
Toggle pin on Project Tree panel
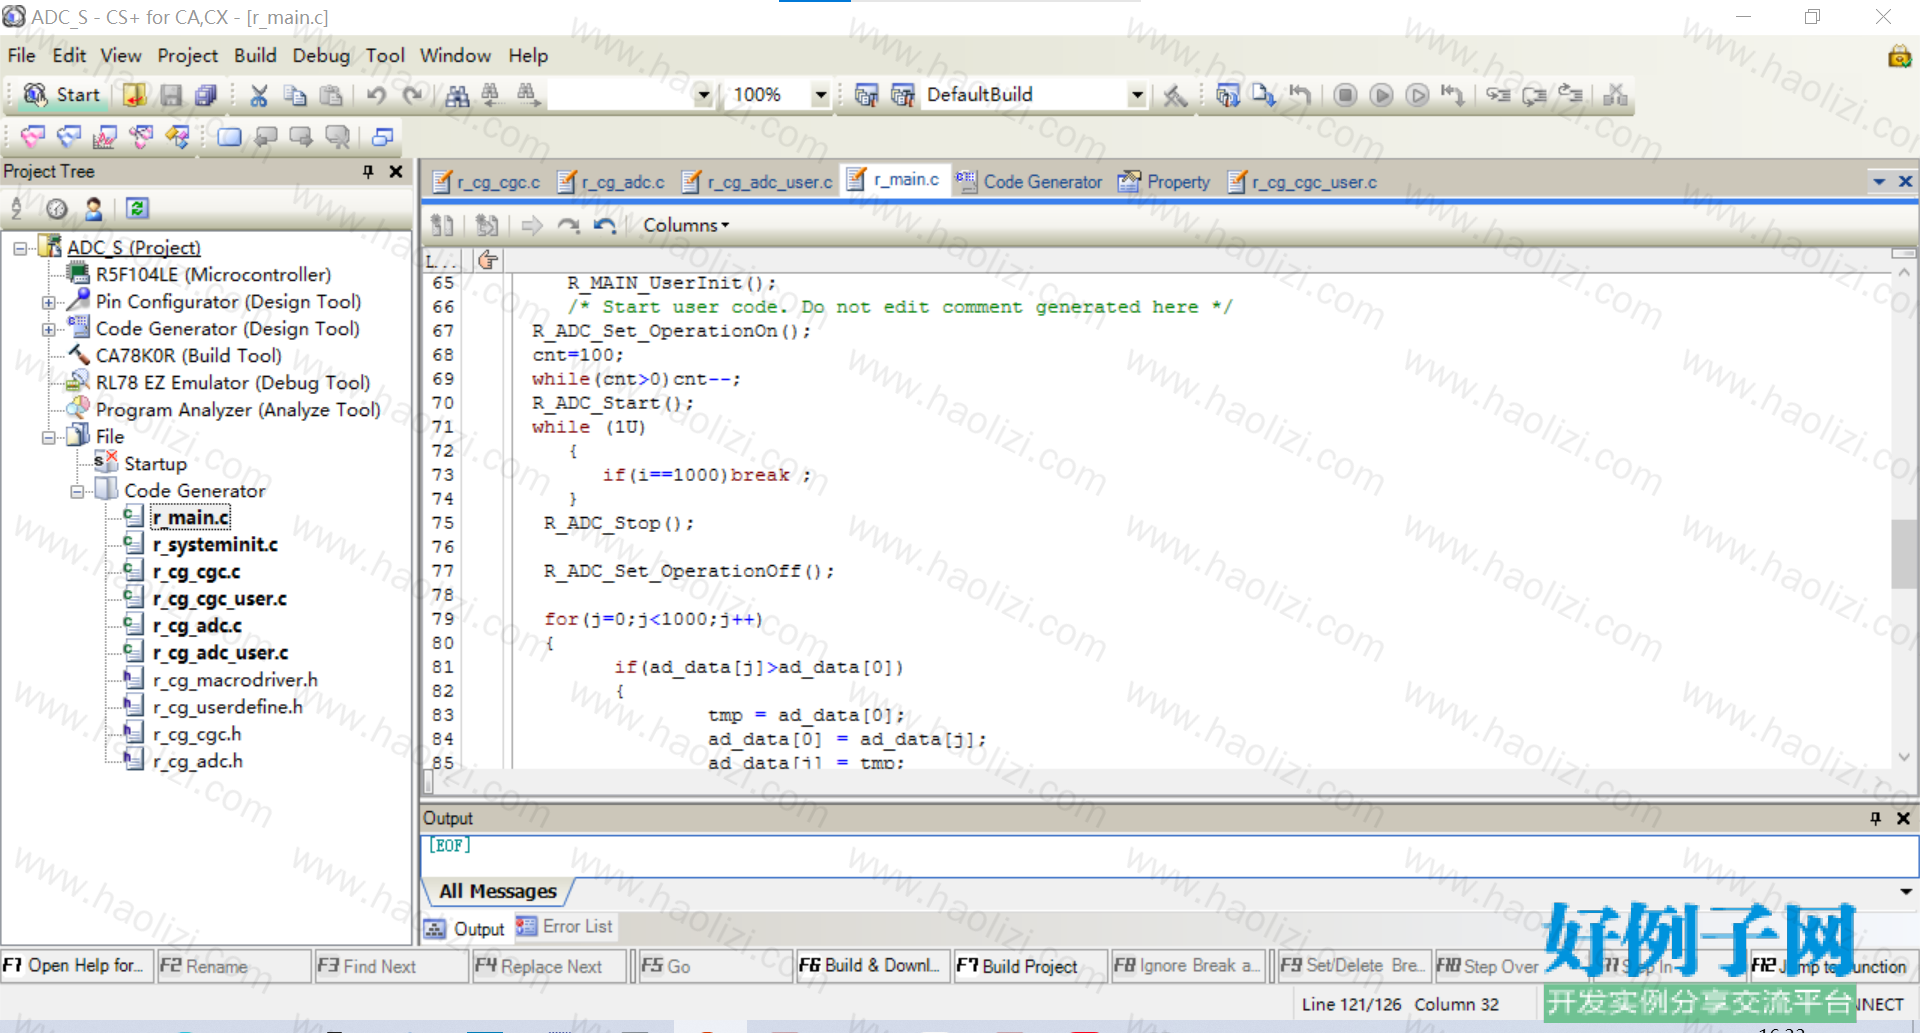[368, 172]
